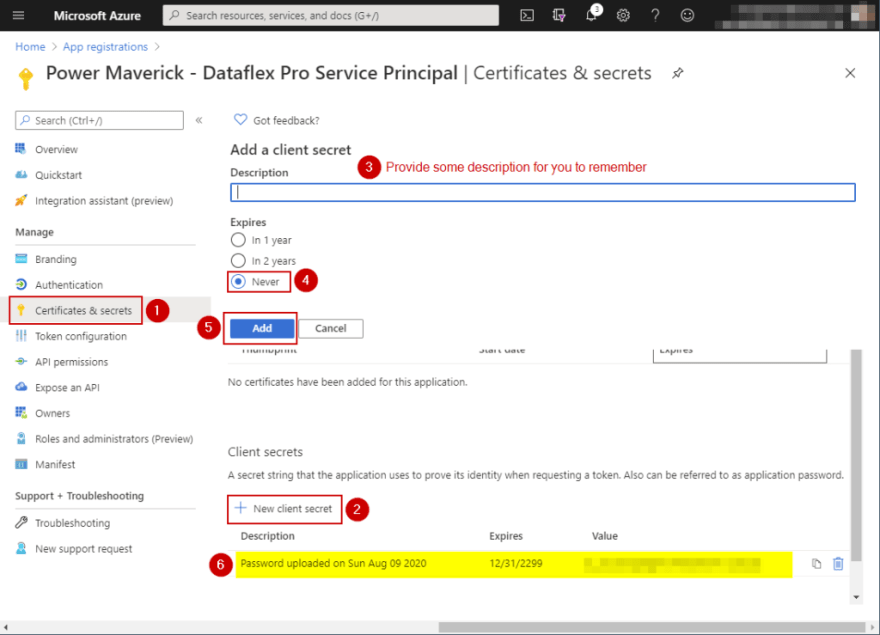Click the Integration assistant rocket icon
880x635 pixels.
21,200
